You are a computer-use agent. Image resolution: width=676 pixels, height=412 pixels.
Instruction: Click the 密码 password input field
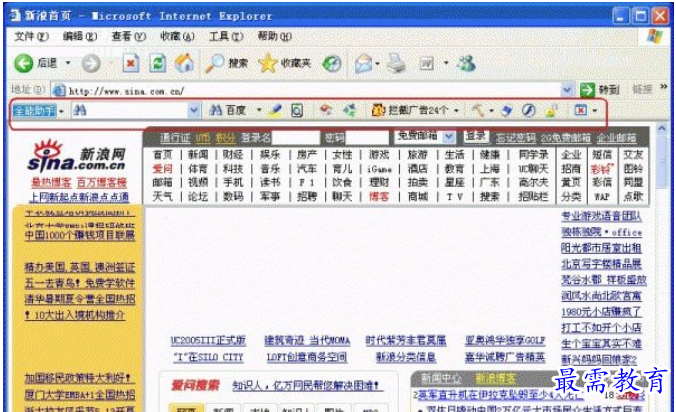pyautogui.click(x=367, y=138)
